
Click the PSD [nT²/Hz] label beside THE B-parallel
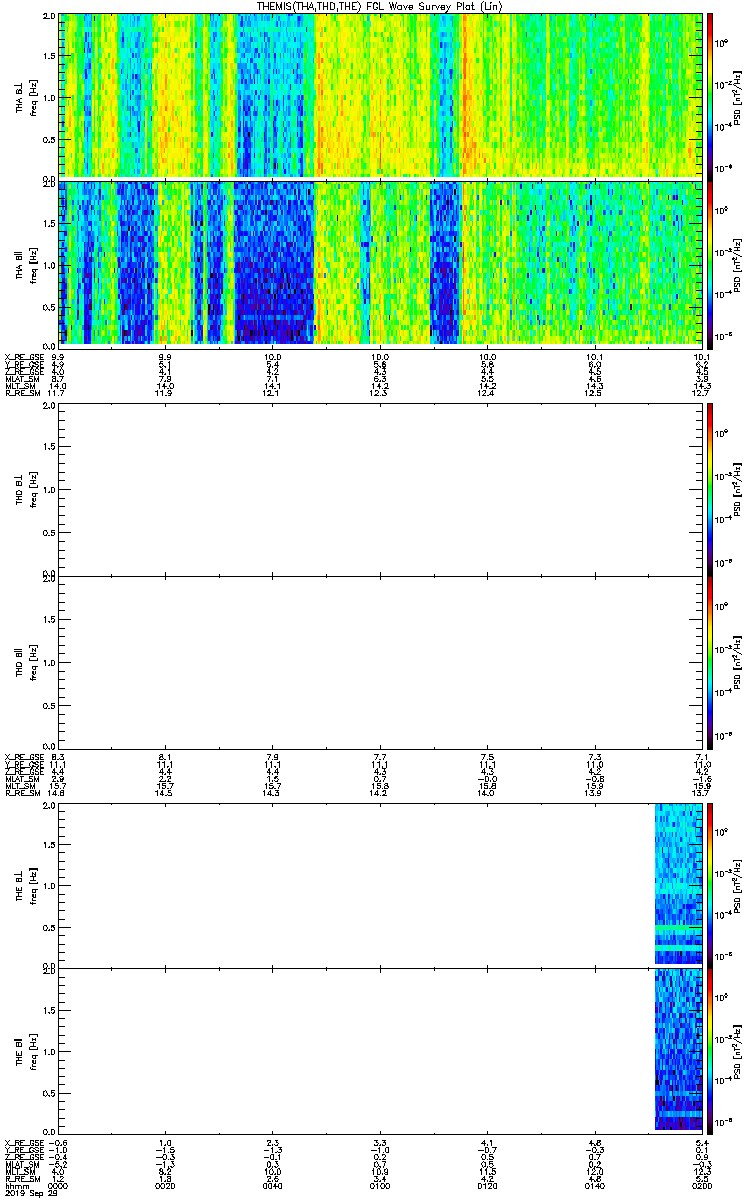[x=737, y=1051]
